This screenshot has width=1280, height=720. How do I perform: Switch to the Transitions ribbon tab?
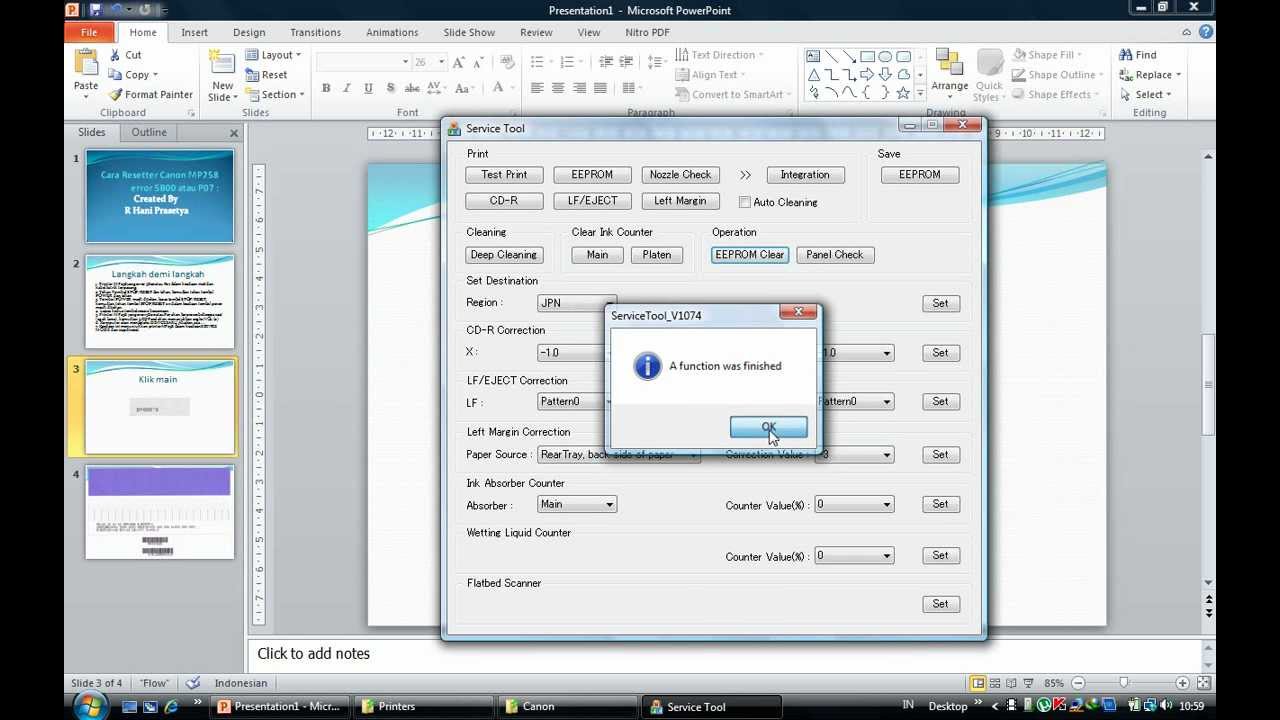pos(315,32)
